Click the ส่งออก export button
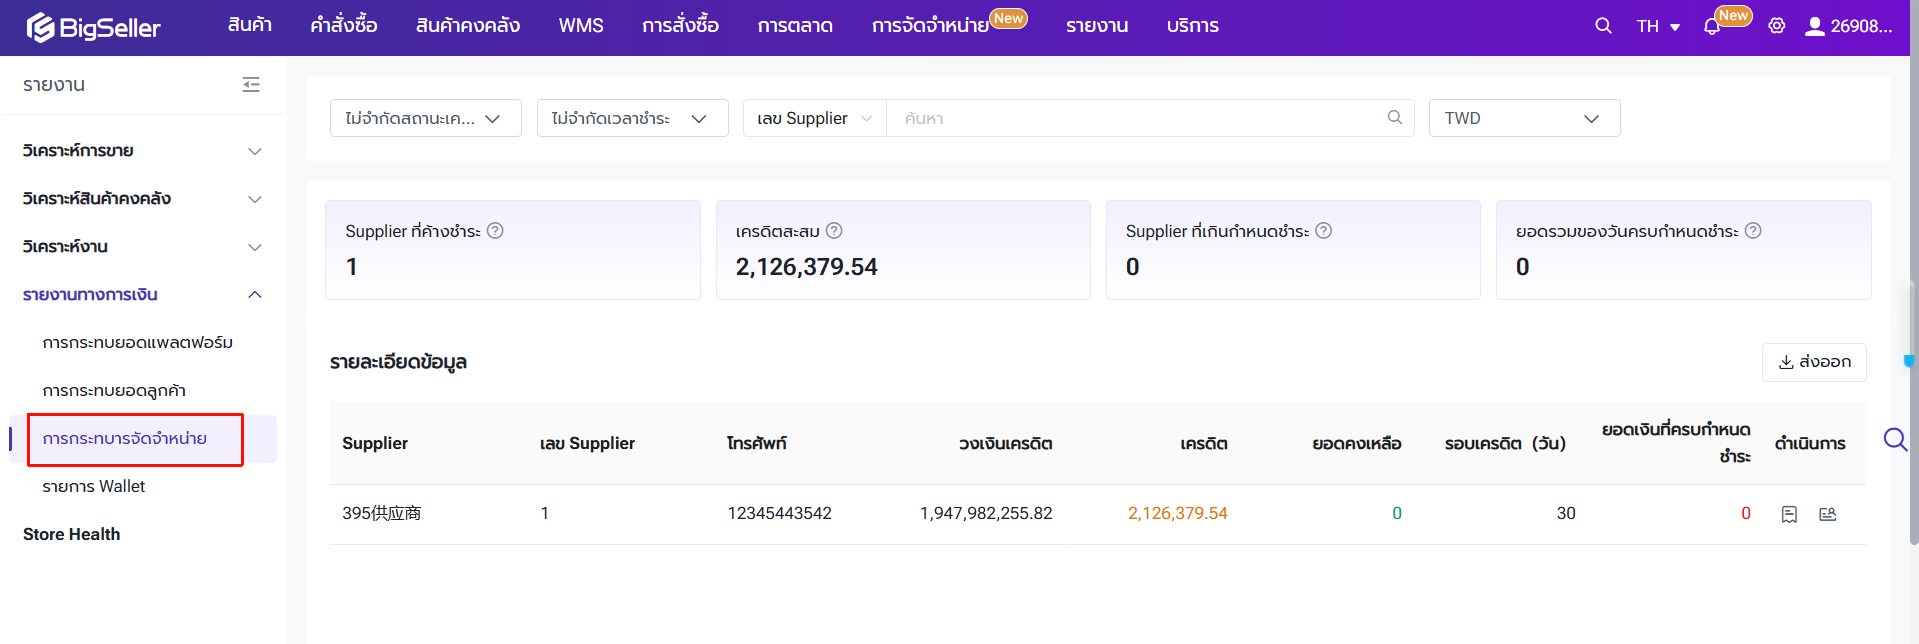1919x644 pixels. point(1813,362)
